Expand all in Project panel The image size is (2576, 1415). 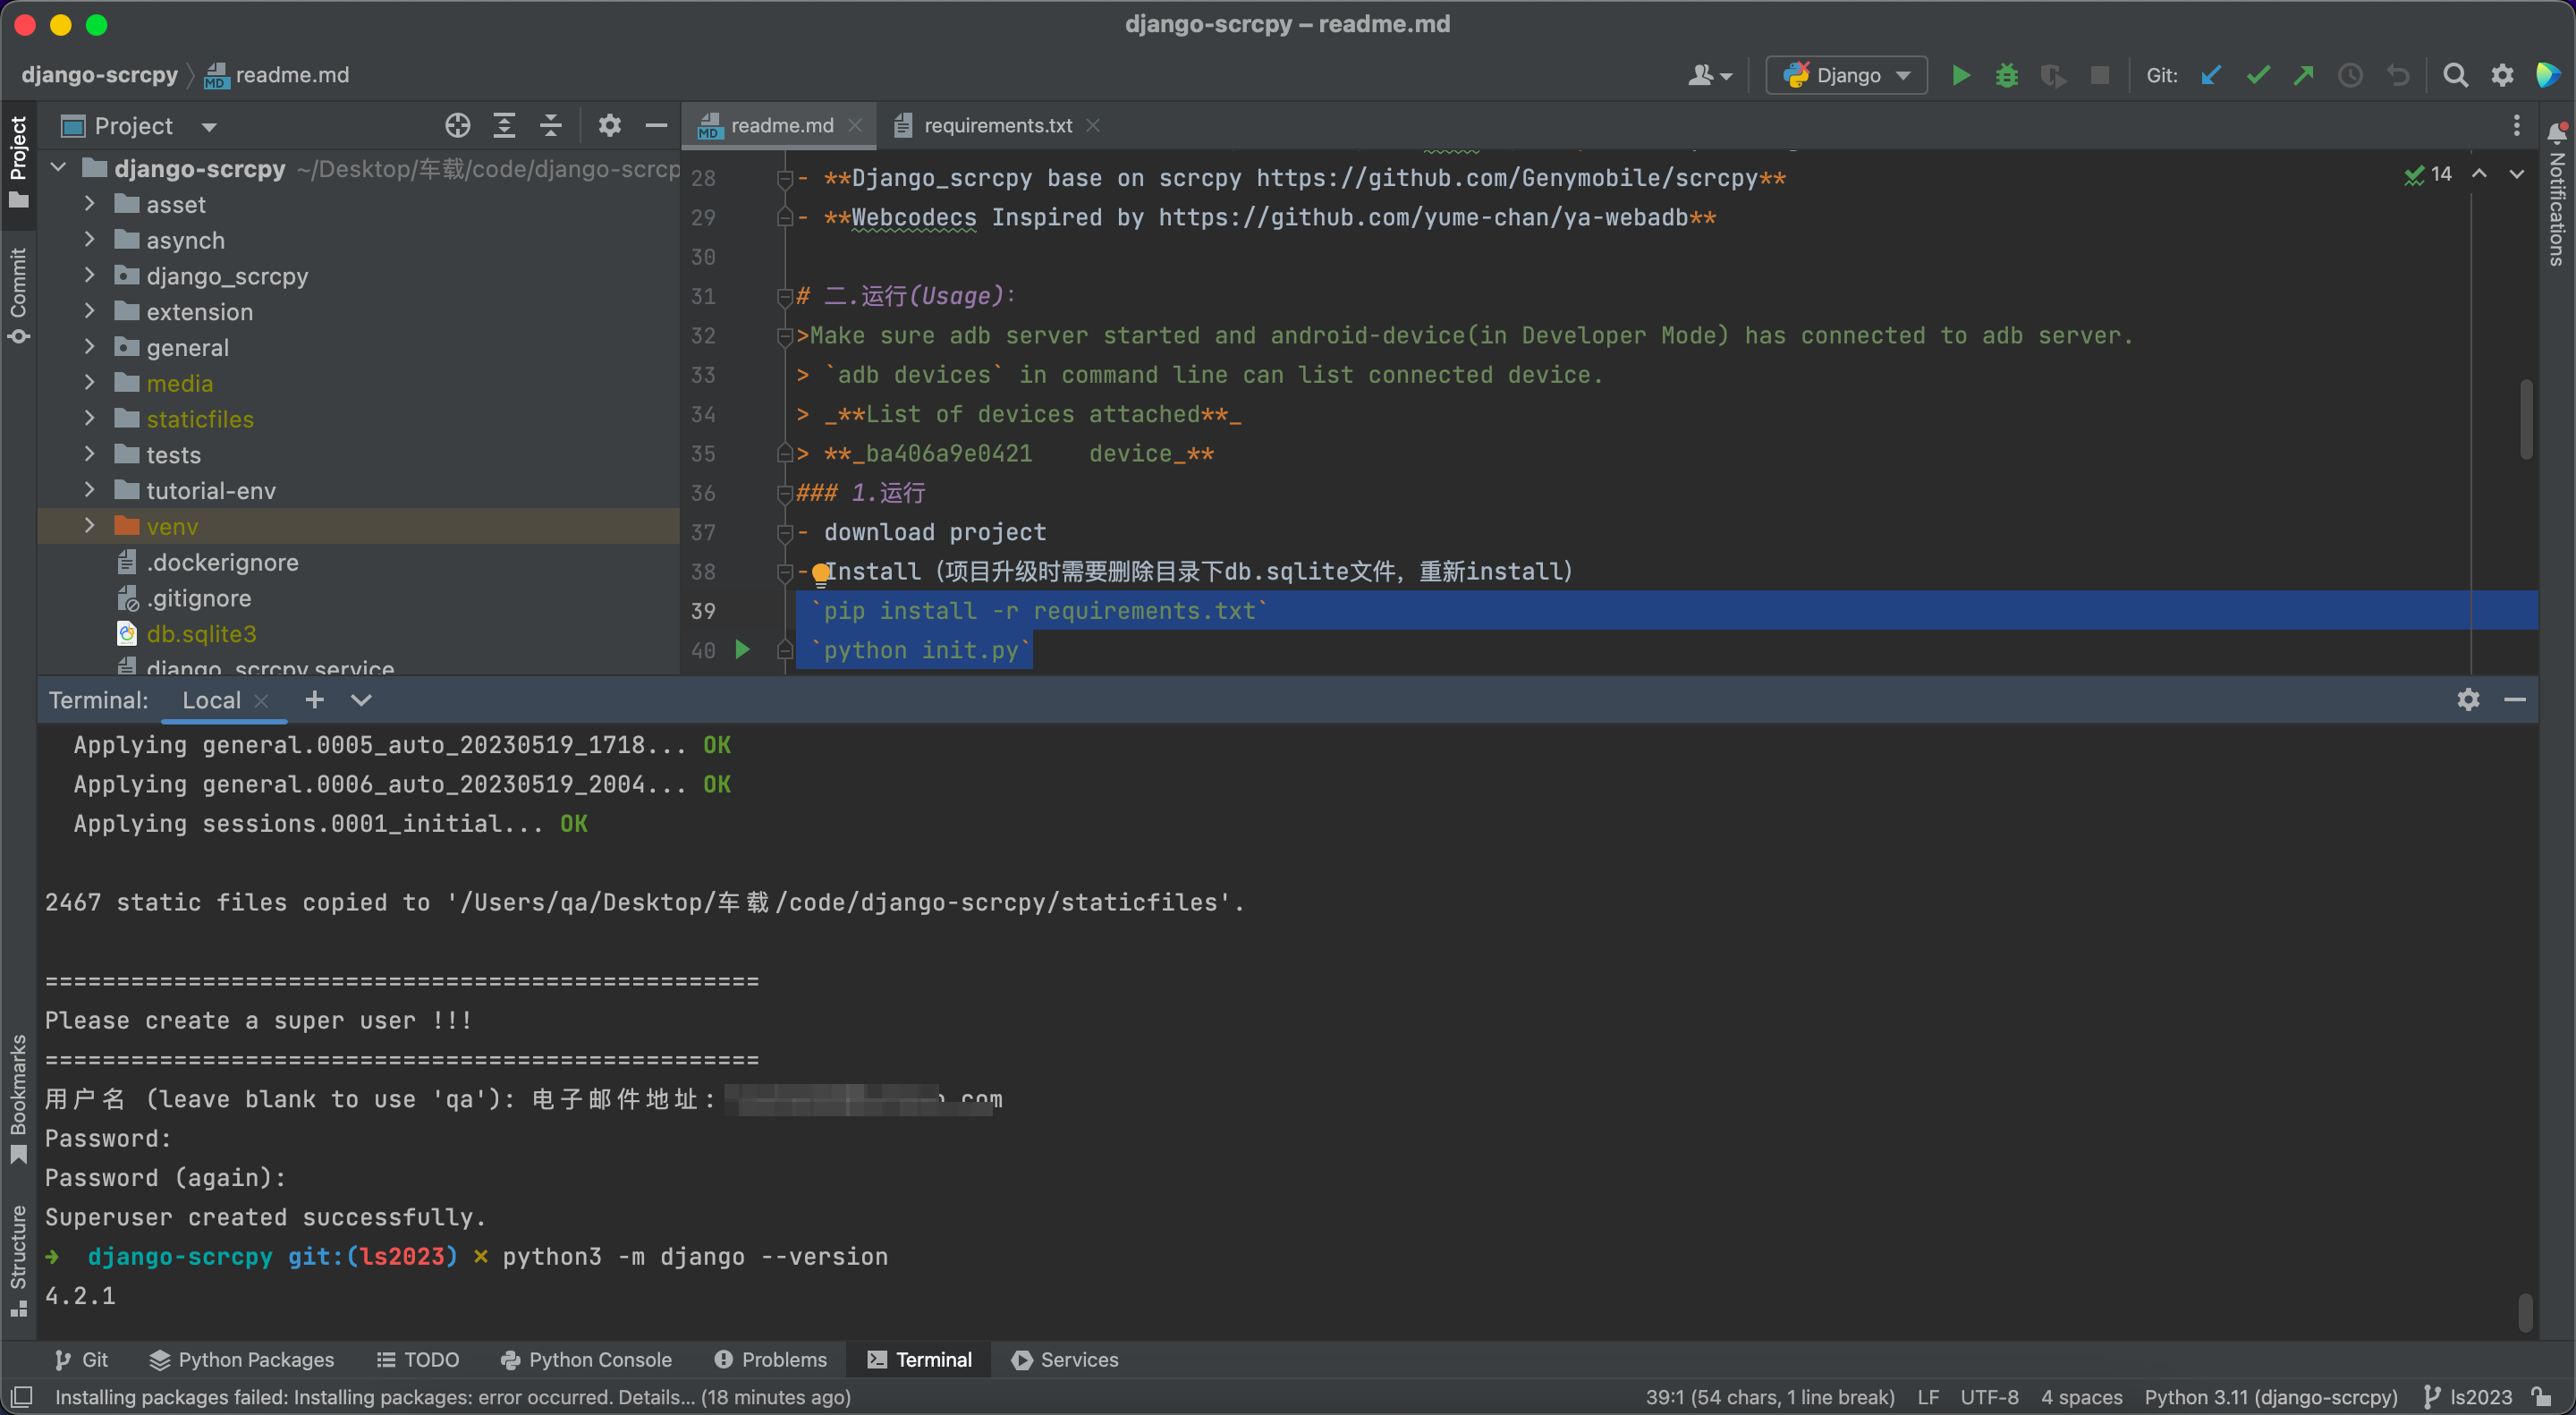(x=504, y=126)
